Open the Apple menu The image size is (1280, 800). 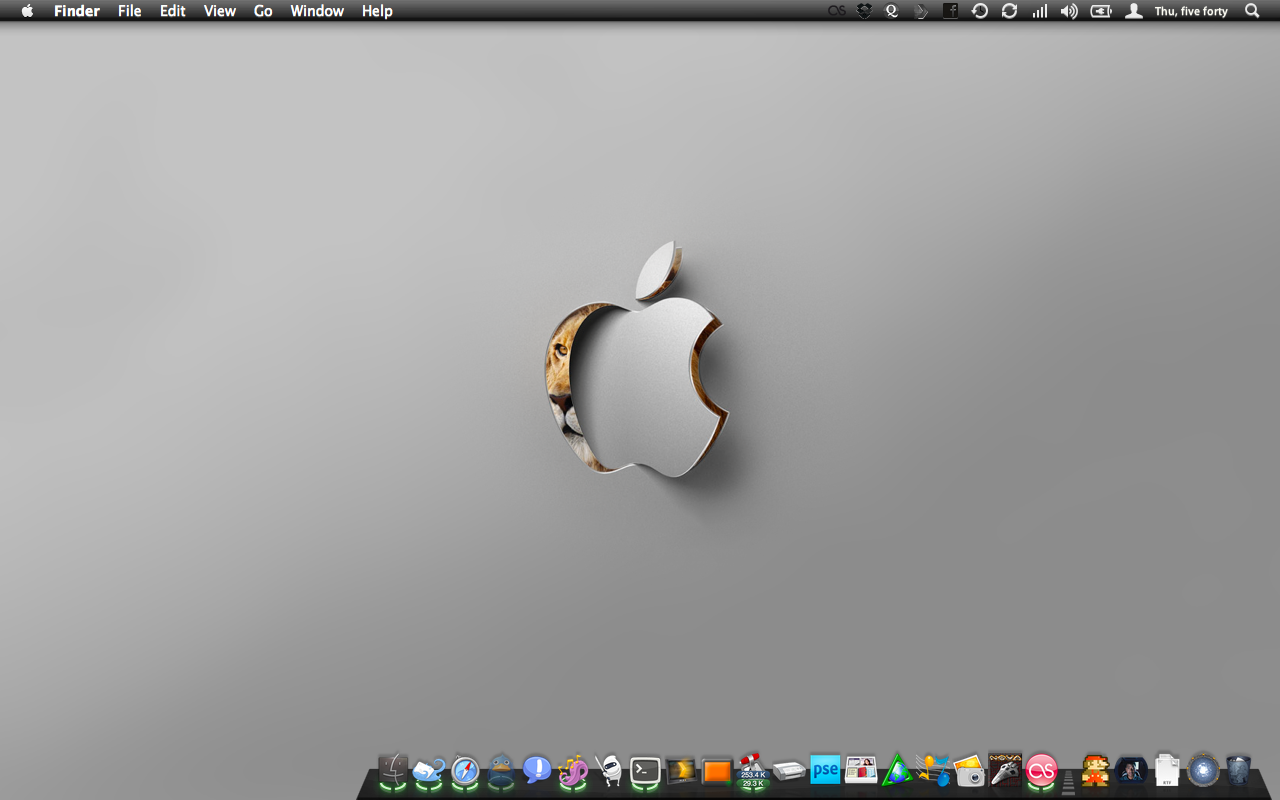tap(27, 11)
